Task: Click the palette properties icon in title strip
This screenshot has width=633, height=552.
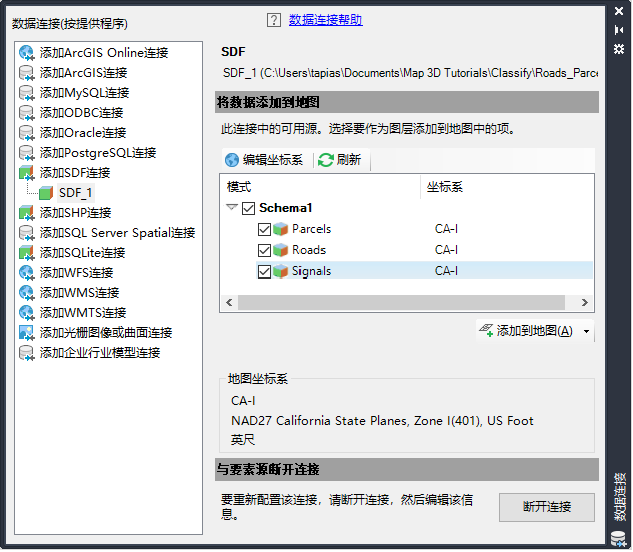Action: pos(619,49)
